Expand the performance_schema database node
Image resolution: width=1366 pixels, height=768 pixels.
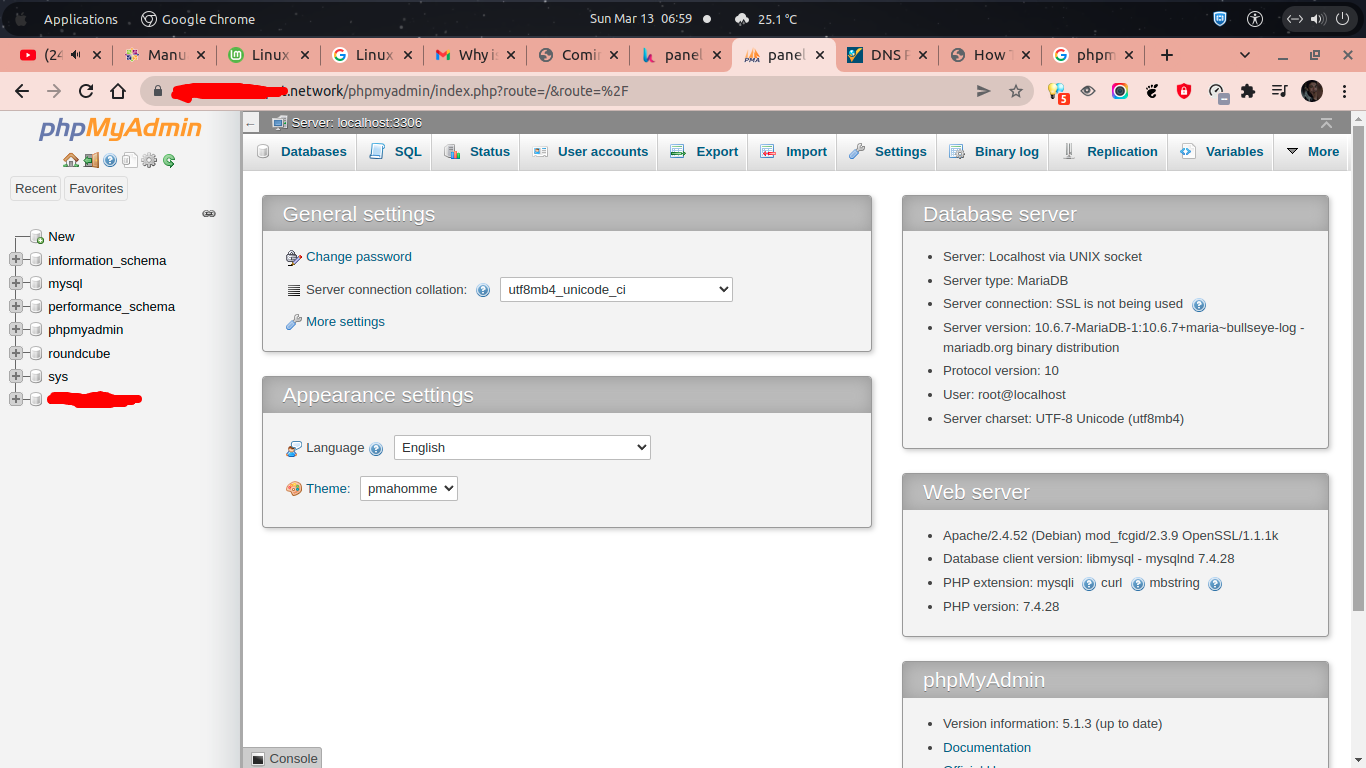(x=15, y=306)
